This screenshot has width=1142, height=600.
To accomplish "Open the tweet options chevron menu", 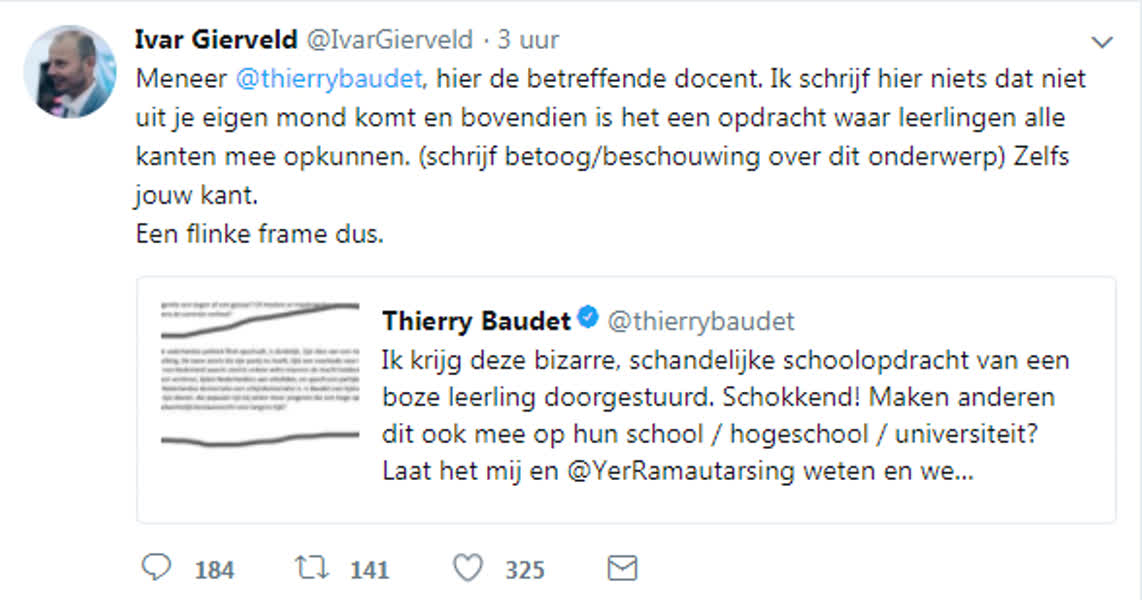I will click(1101, 42).
